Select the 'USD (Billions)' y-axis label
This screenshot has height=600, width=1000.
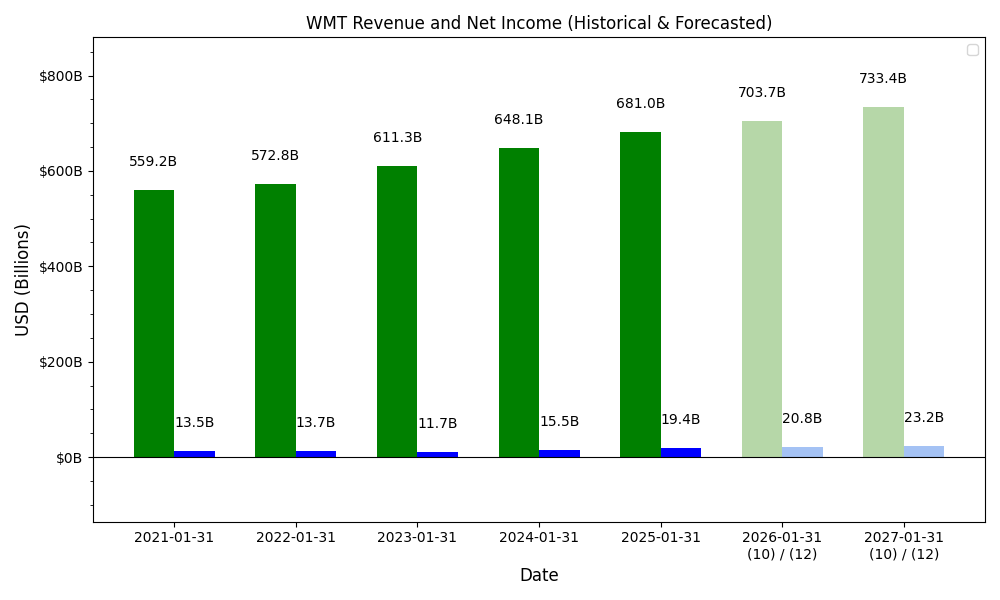click(22, 280)
